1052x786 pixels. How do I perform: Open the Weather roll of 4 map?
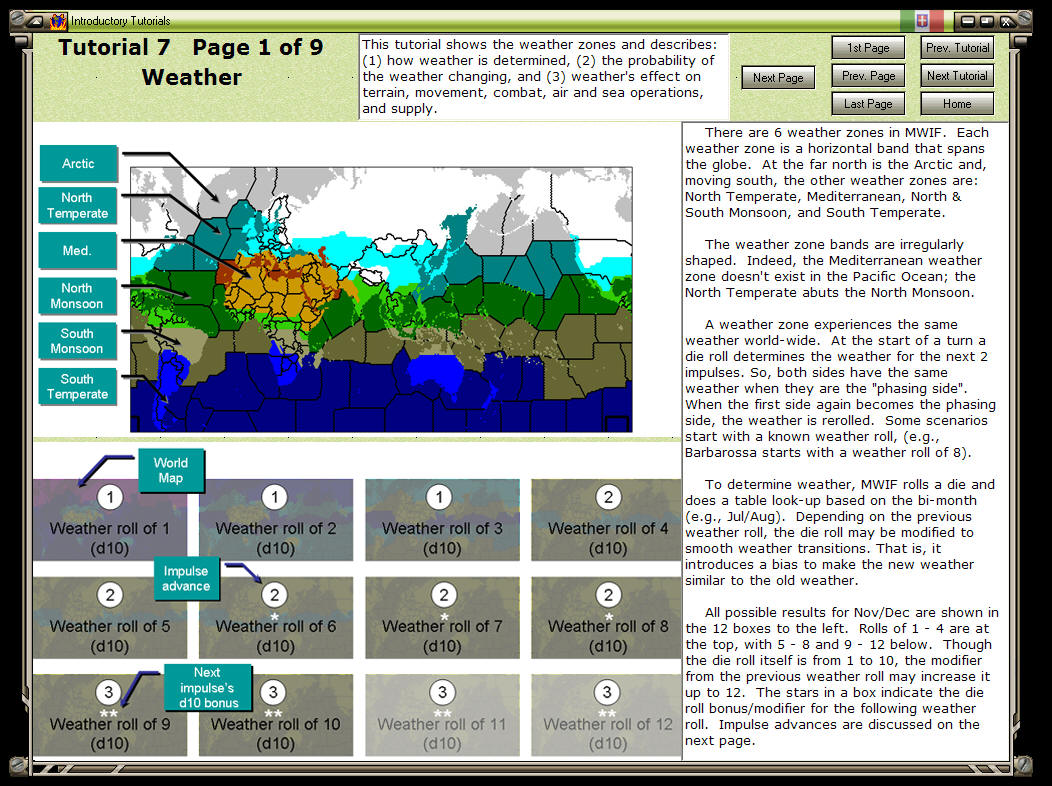[x=607, y=520]
